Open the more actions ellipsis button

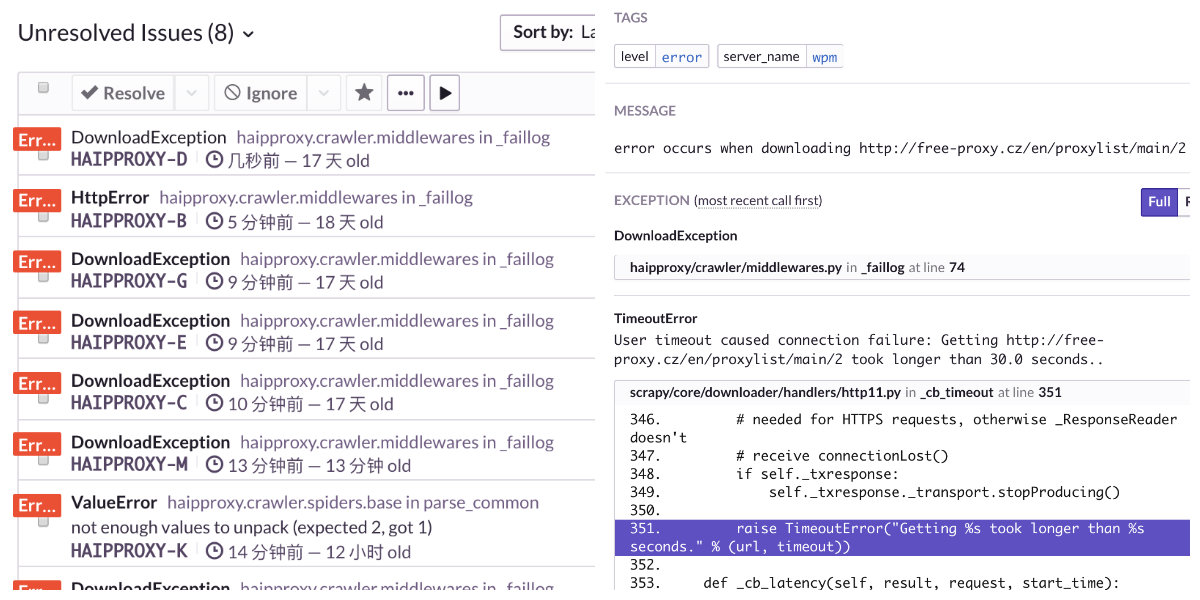click(x=406, y=93)
